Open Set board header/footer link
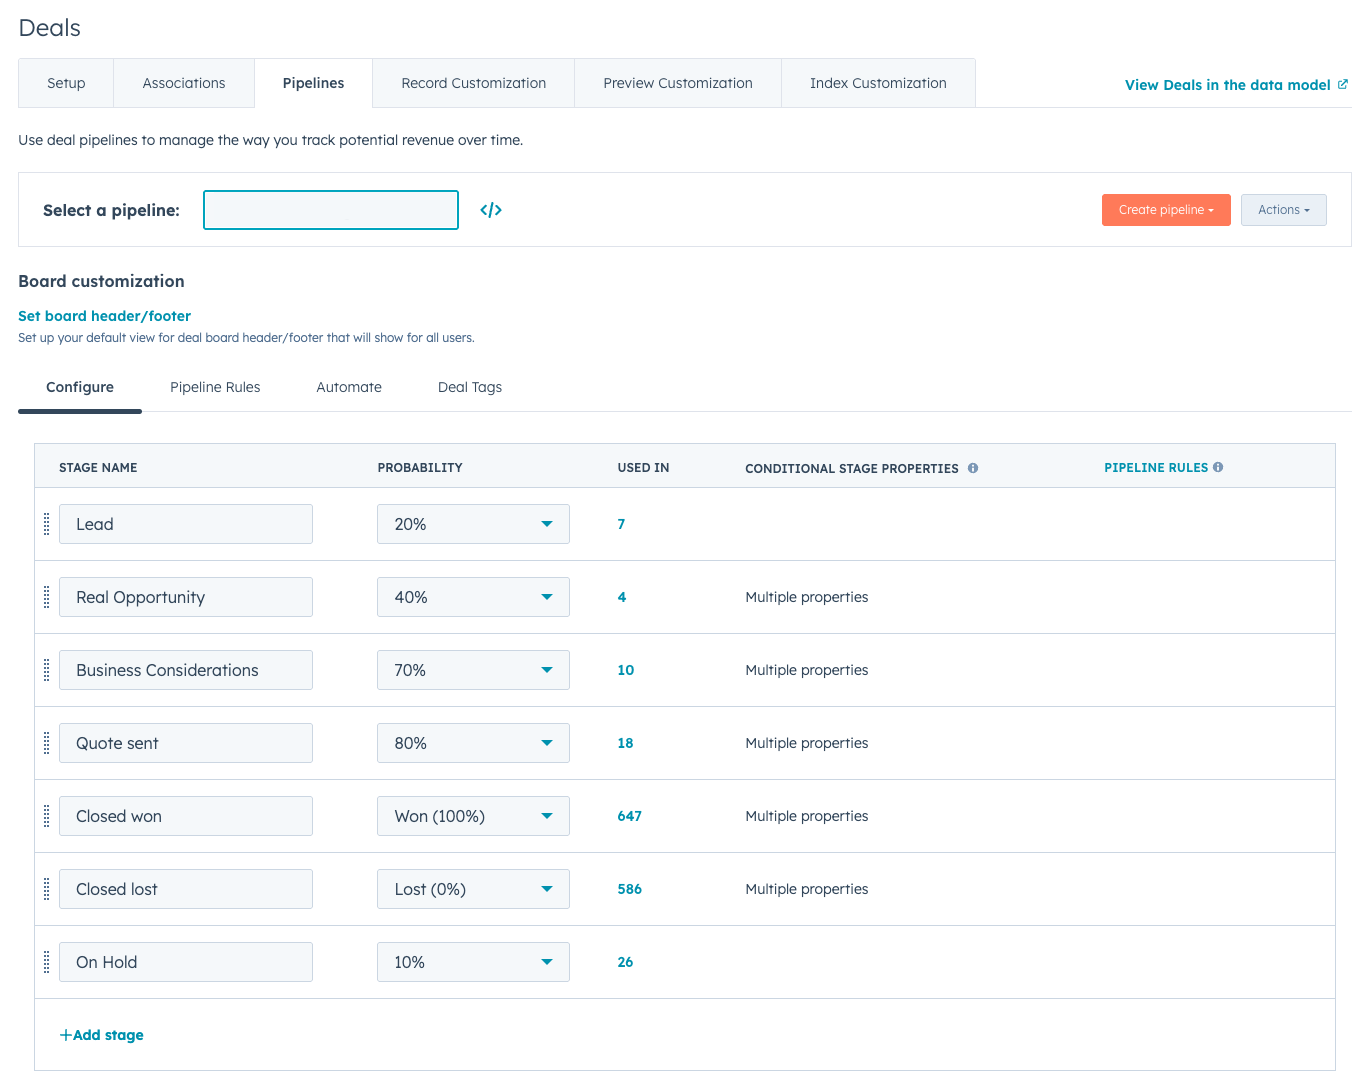This screenshot has width=1353, height=1087. [x=104, y=316]
